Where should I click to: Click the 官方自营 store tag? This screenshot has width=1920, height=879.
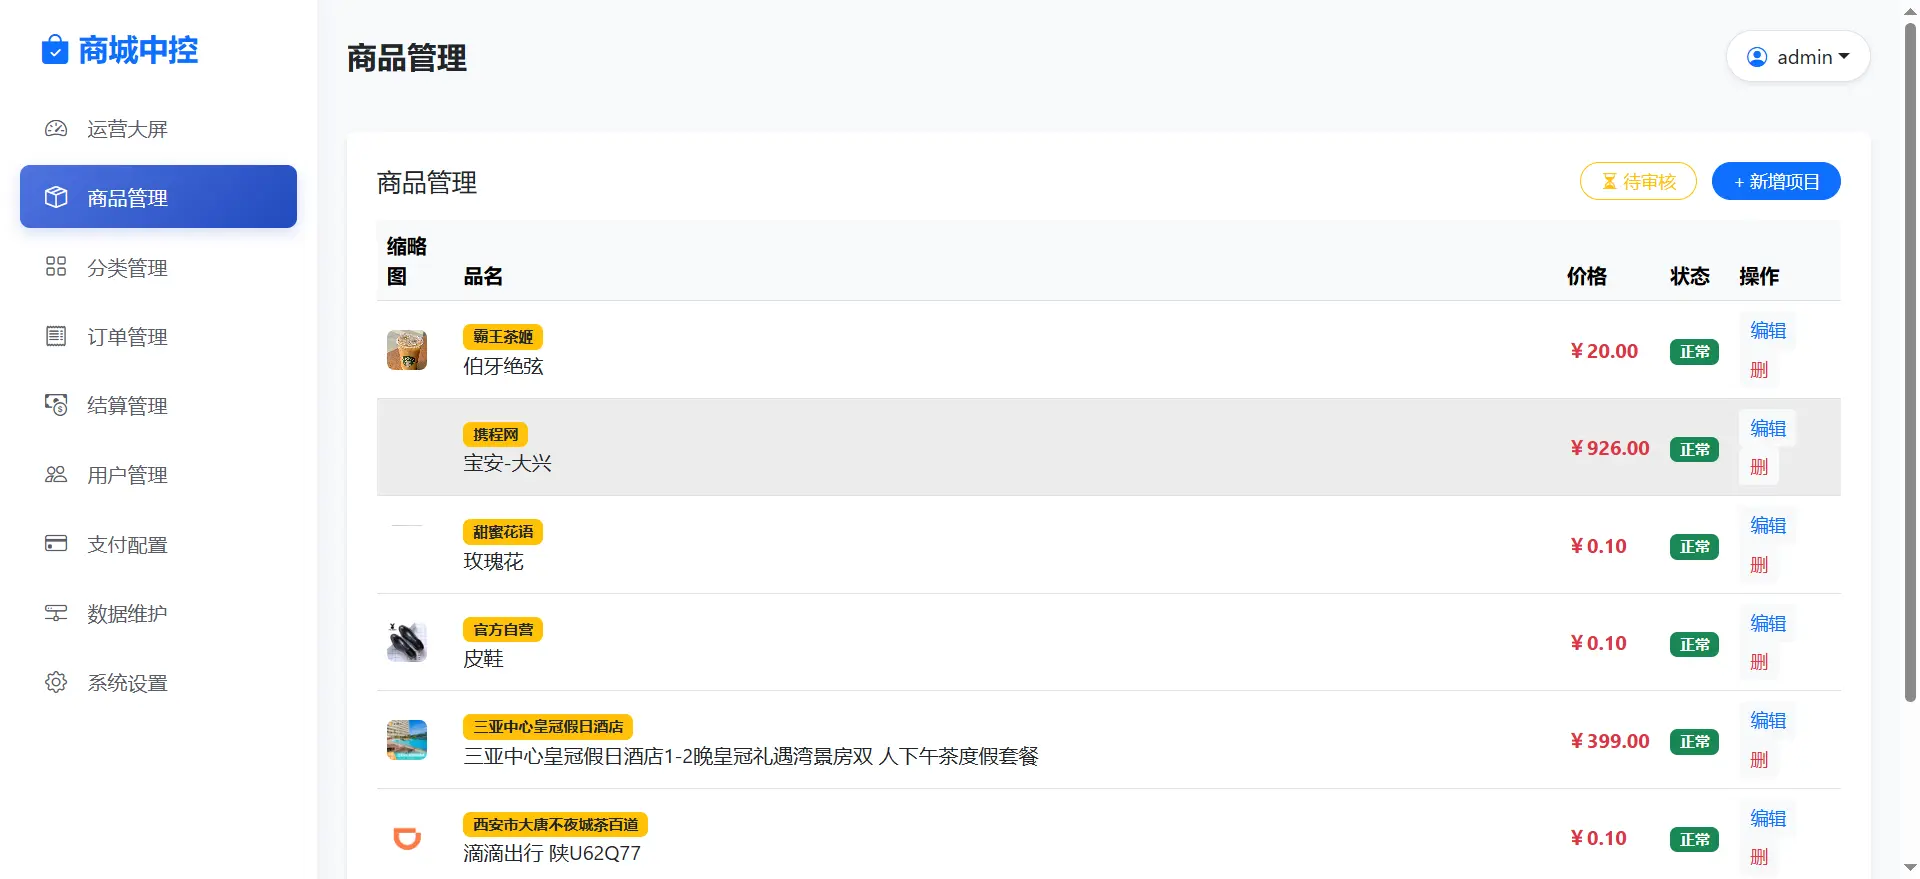pos(503,629)
